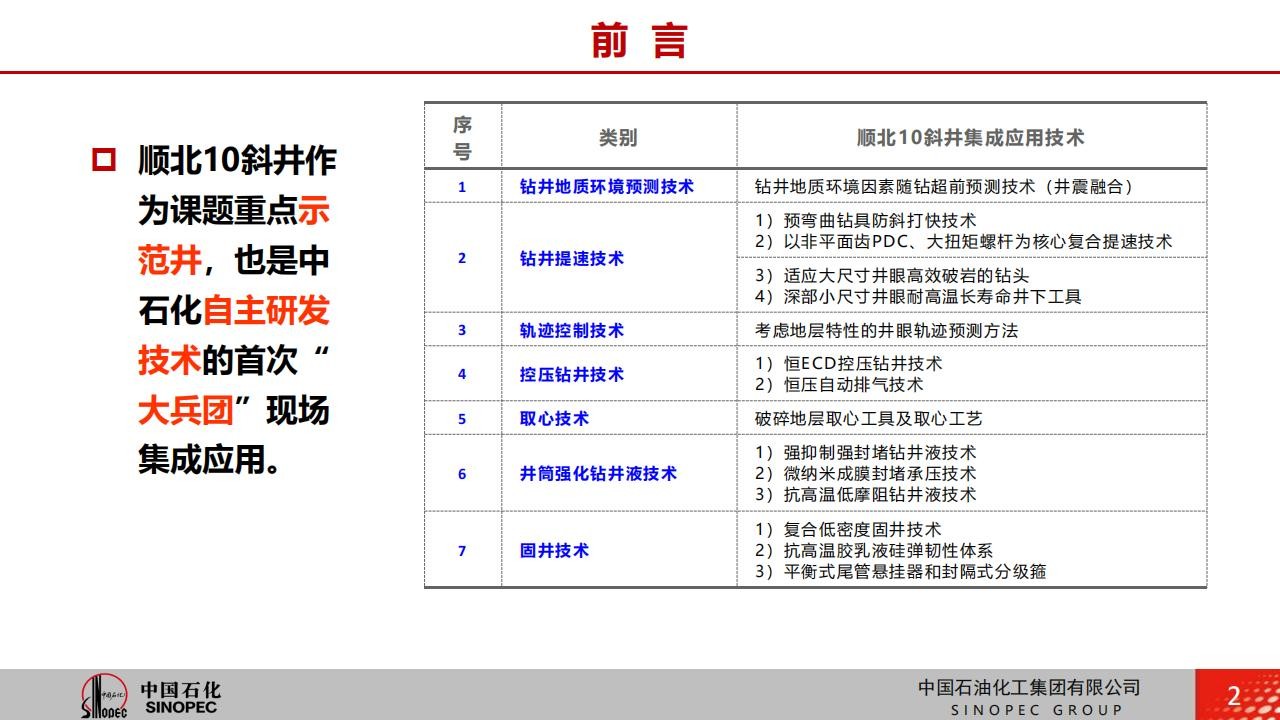Click the Sinopec logo emblem in footer
Screen dimensions: 1280x720
coord(104,696)
